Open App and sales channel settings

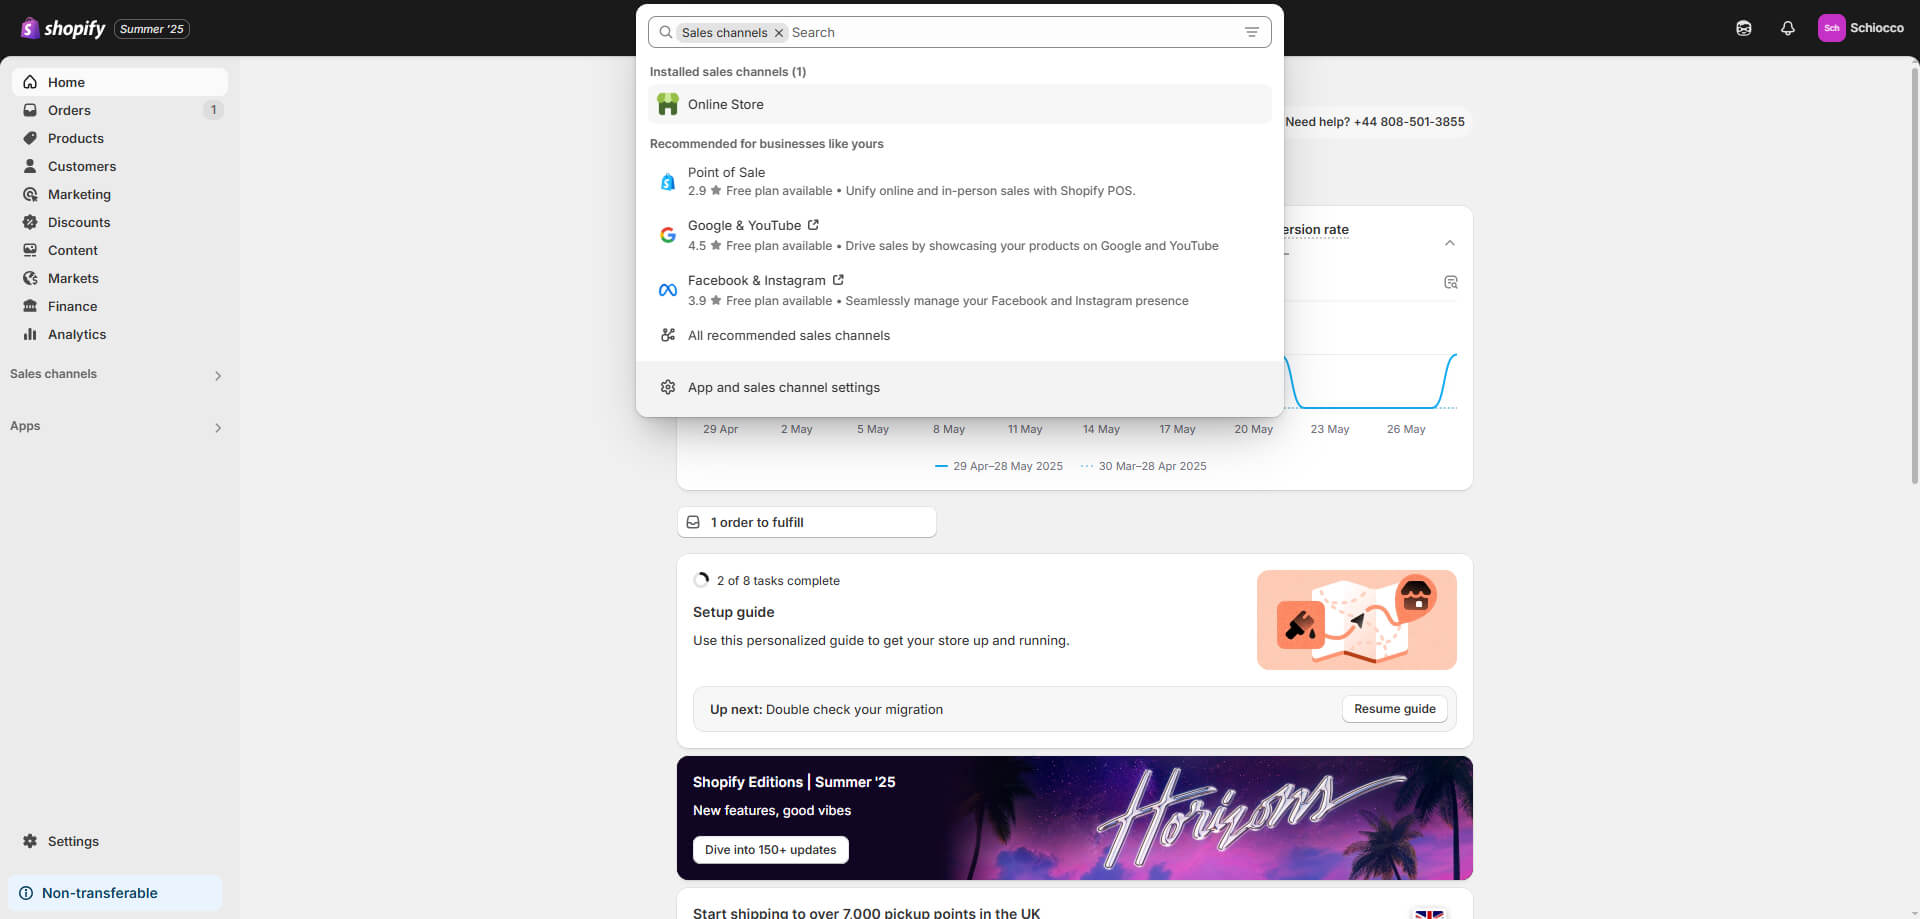(x=783, y=388)
